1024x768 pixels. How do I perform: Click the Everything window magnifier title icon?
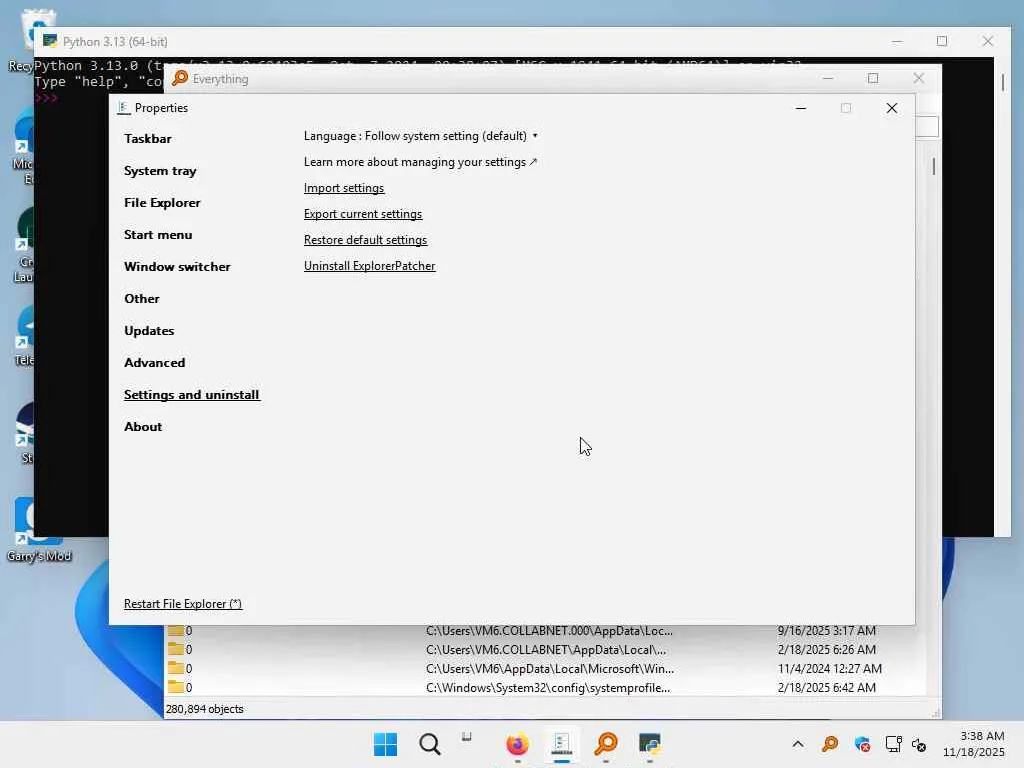click(180, 78)
